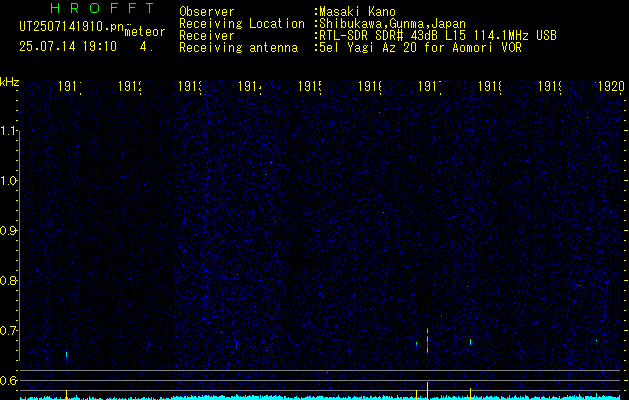Click the 0.8 kHz frequency axis label
This screenshot has width=629, height=400.
[8, 280]
